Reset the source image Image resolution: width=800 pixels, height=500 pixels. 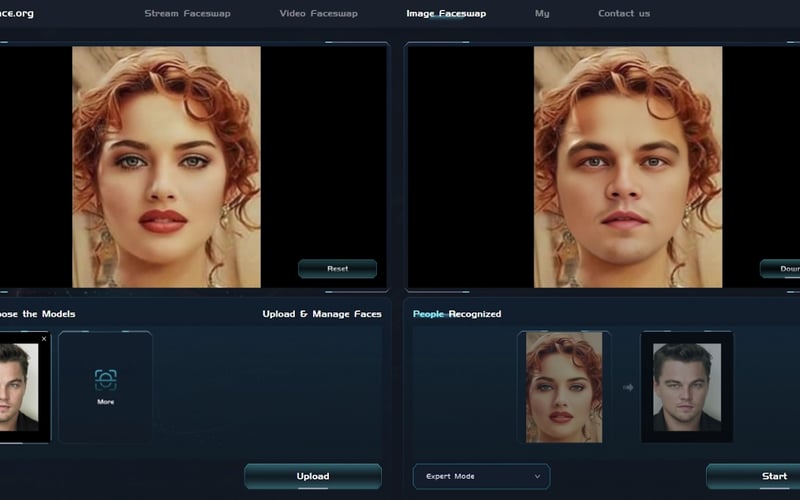[337, 268]
